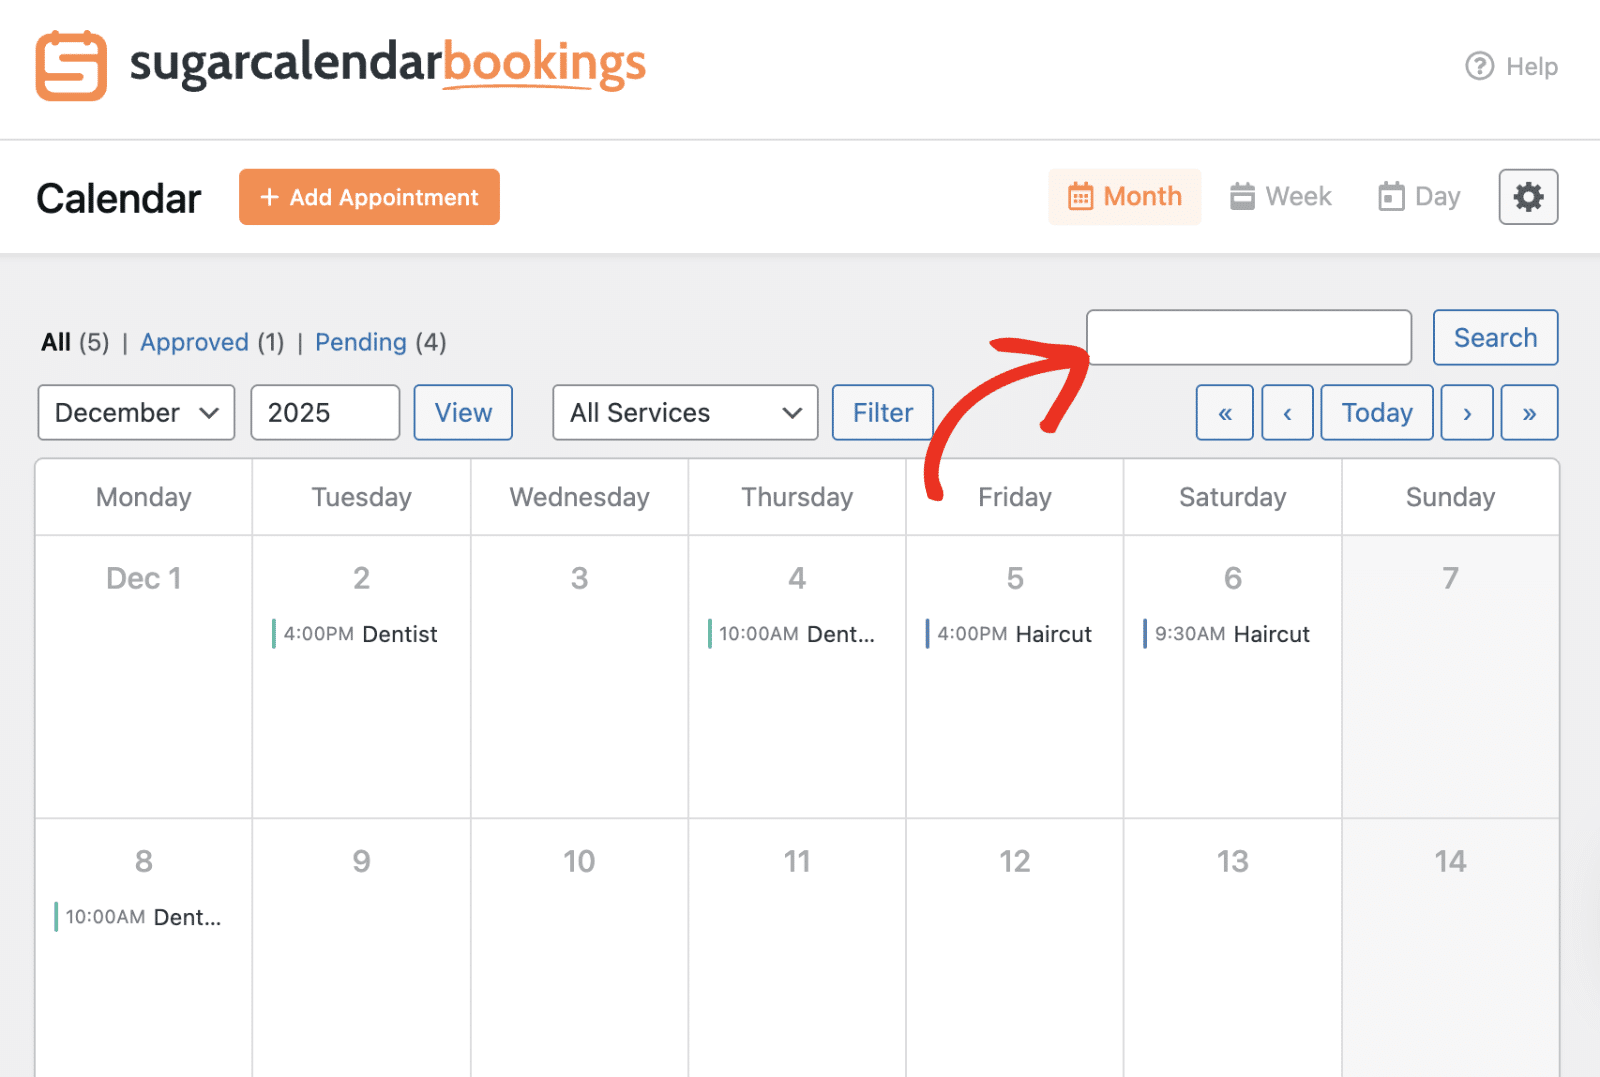The height and width of the screenshot is (1077, 1600).
Task: Show Approved appointments filter link
Action: pyautogui.click(x=194, y=342)
